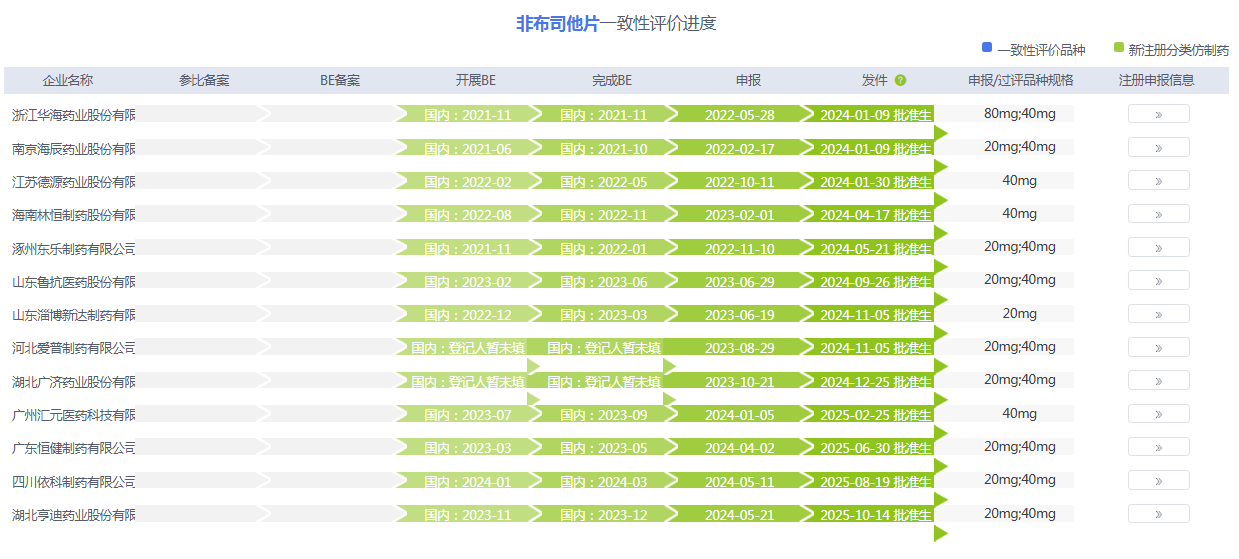Expand registration info for 南京海辰药业 row
This screenshot has width=1239, height=559.
[1158, 148]
